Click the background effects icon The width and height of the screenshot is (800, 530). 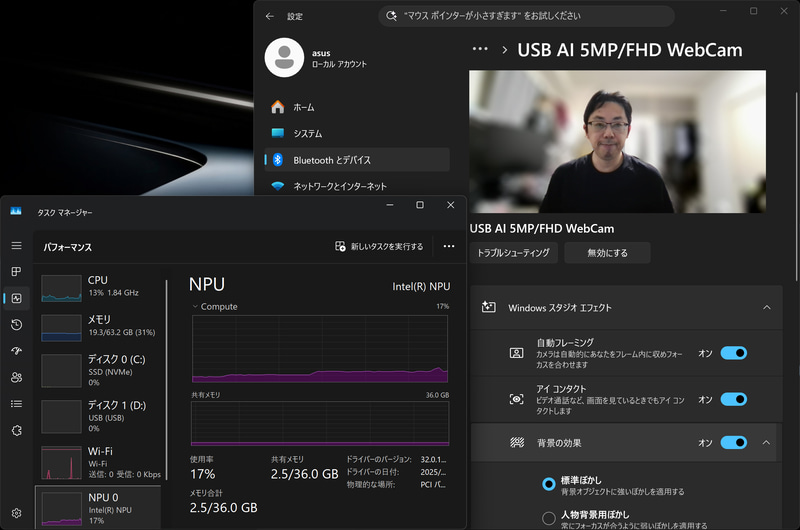click(517, 442)
